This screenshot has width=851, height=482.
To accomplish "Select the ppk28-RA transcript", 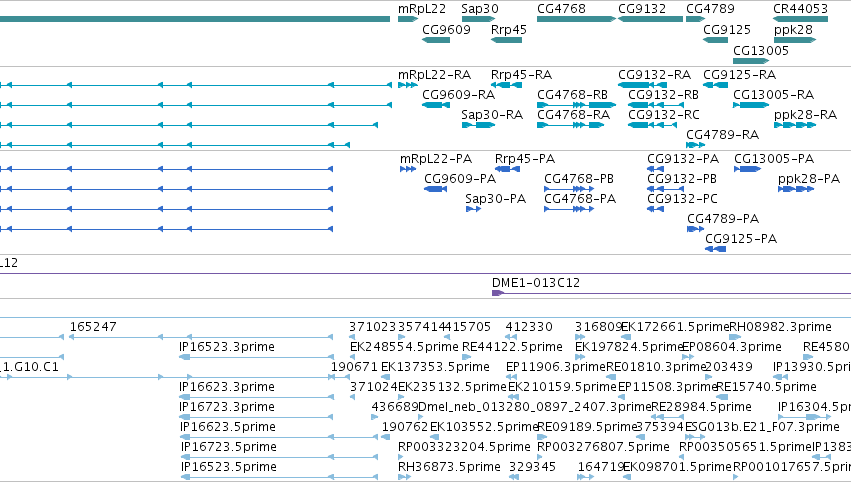I will pos(795,125).
